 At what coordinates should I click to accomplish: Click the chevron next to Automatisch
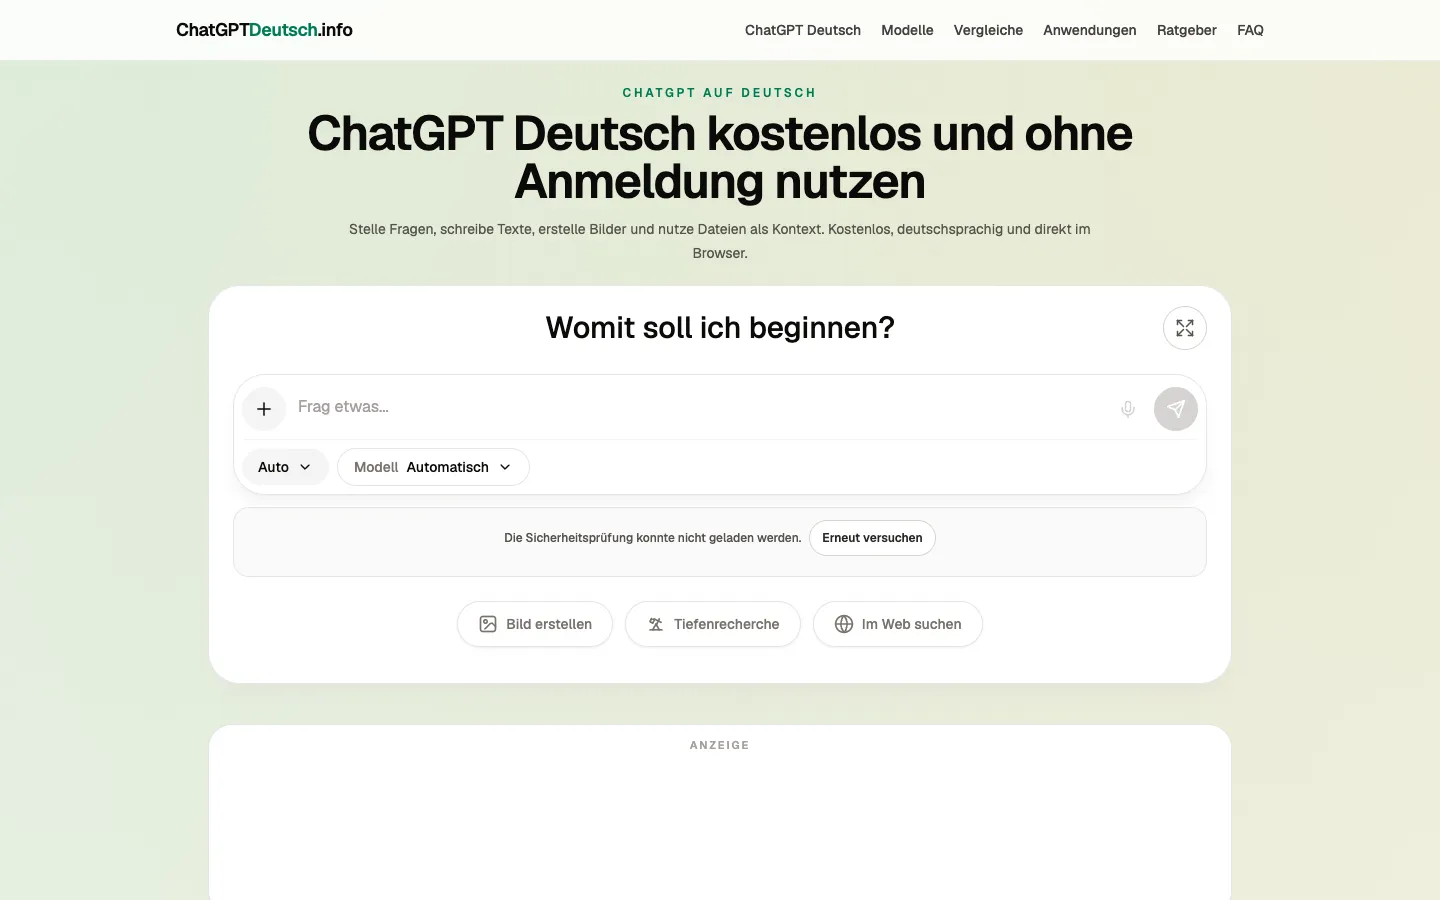click(505, 467)
